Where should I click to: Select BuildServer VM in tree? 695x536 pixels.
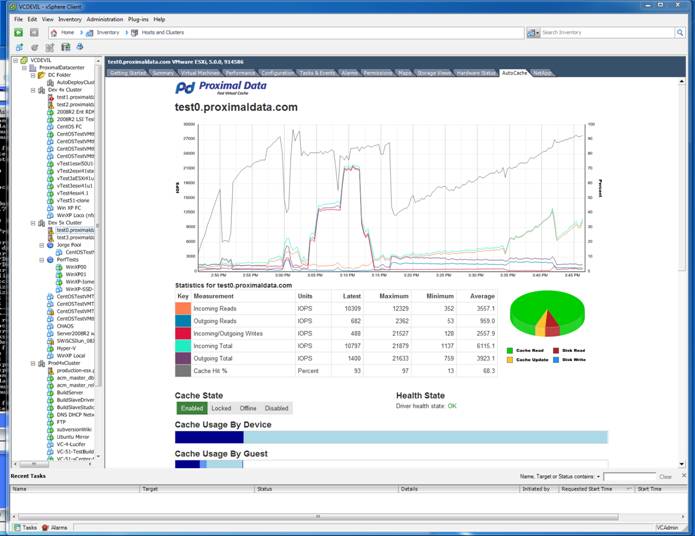click(x=70, y=393)
